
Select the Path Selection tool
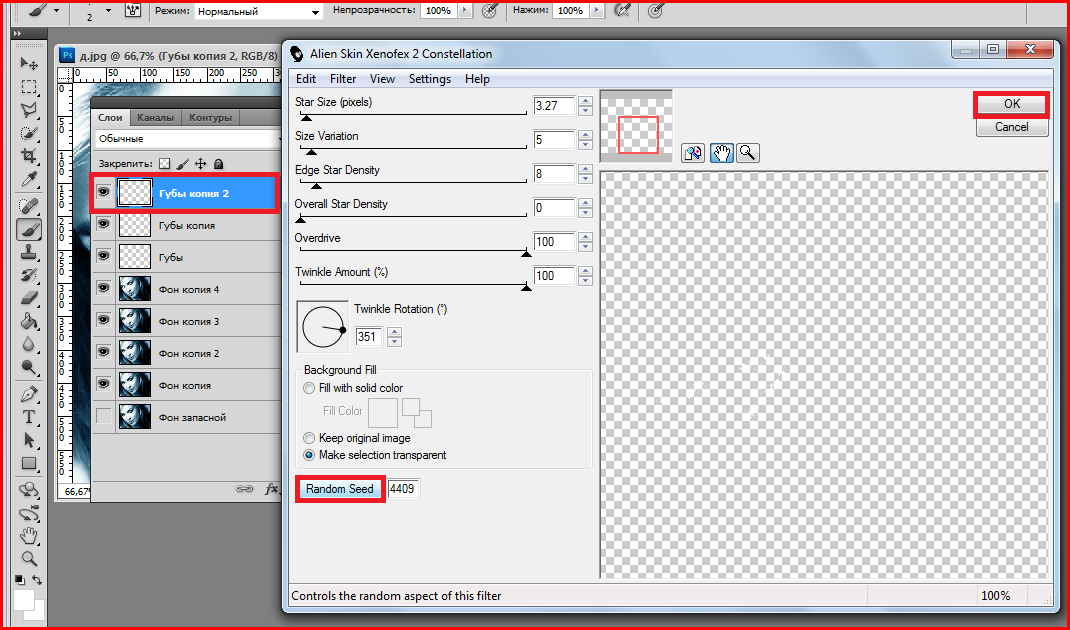pos(29,440)
